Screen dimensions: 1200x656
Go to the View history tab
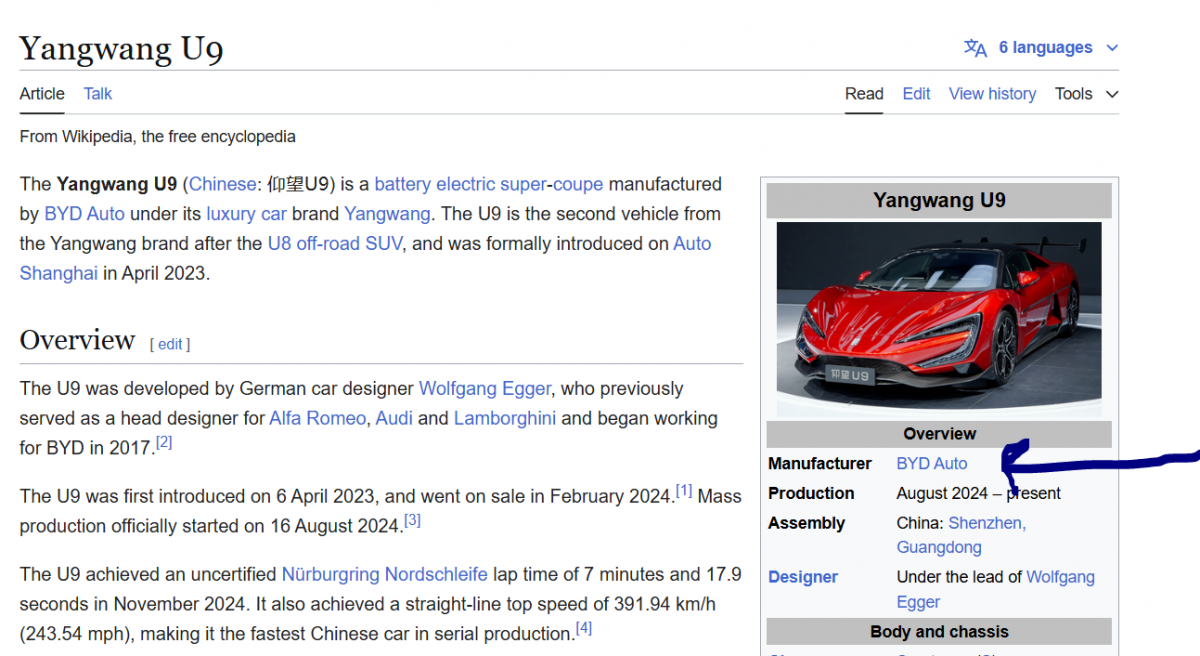coord(992,94)
